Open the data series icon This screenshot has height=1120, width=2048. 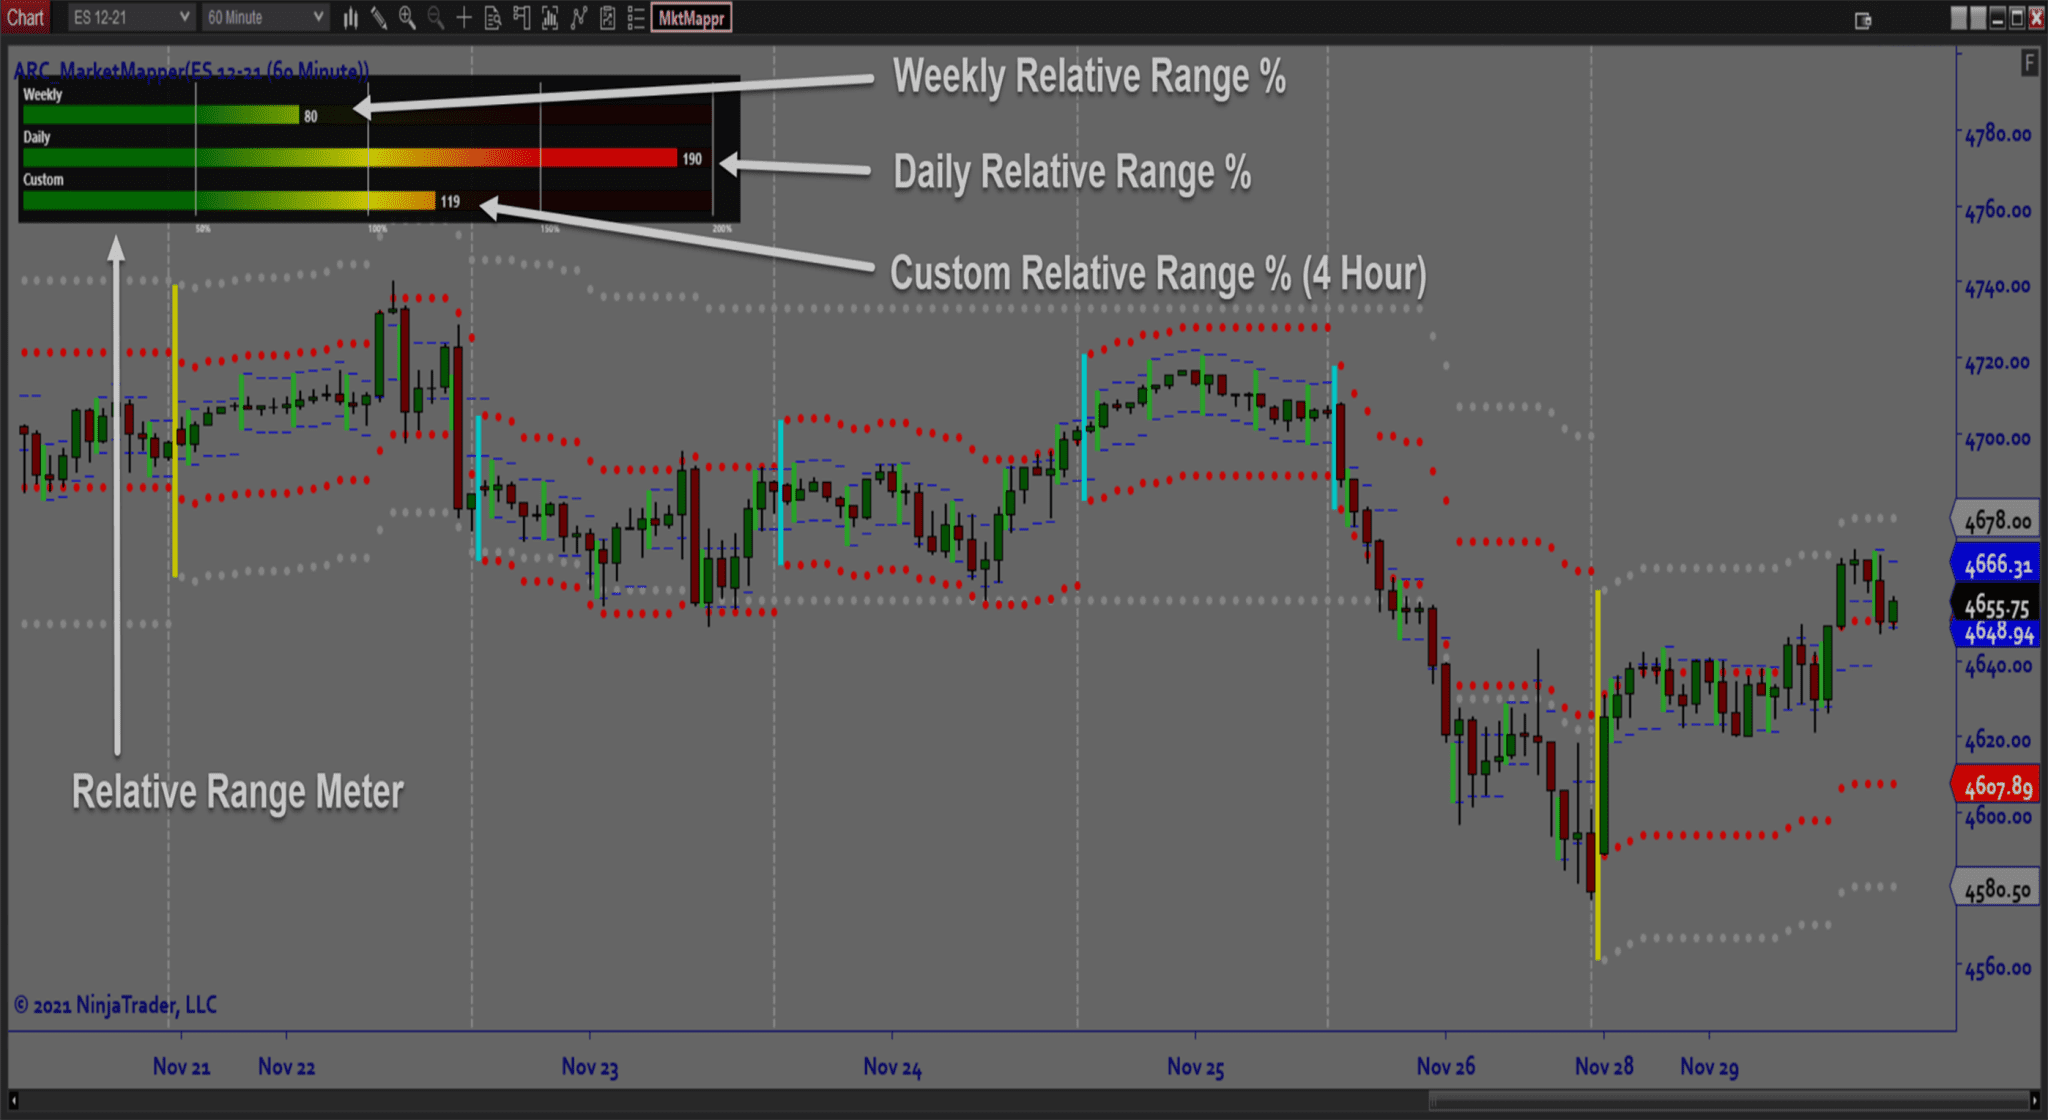click(549, 18)
